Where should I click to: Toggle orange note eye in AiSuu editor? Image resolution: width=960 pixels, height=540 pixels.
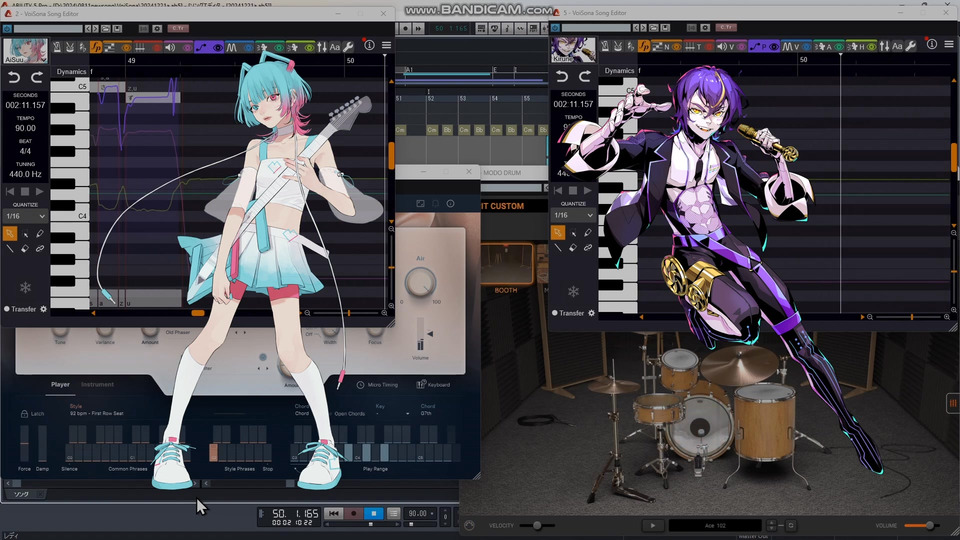126,47
